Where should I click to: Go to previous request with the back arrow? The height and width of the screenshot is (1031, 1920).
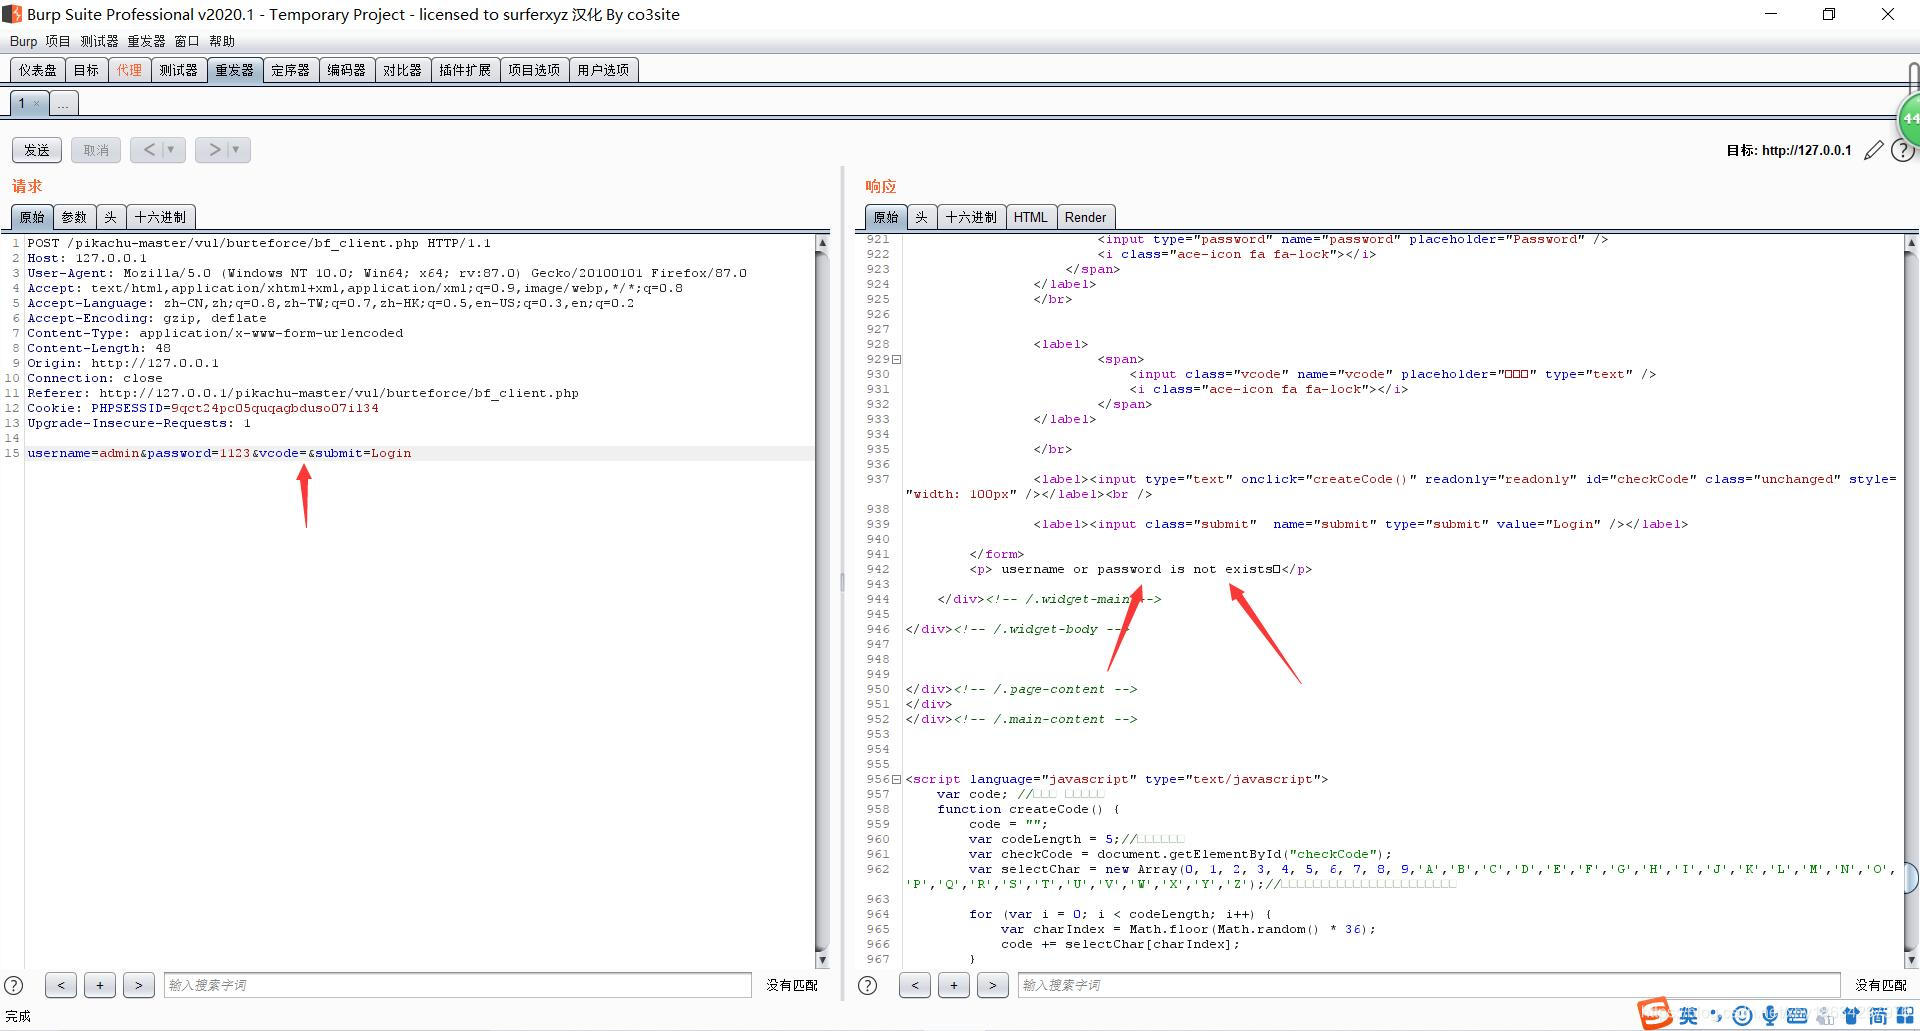tap(149, 150)
